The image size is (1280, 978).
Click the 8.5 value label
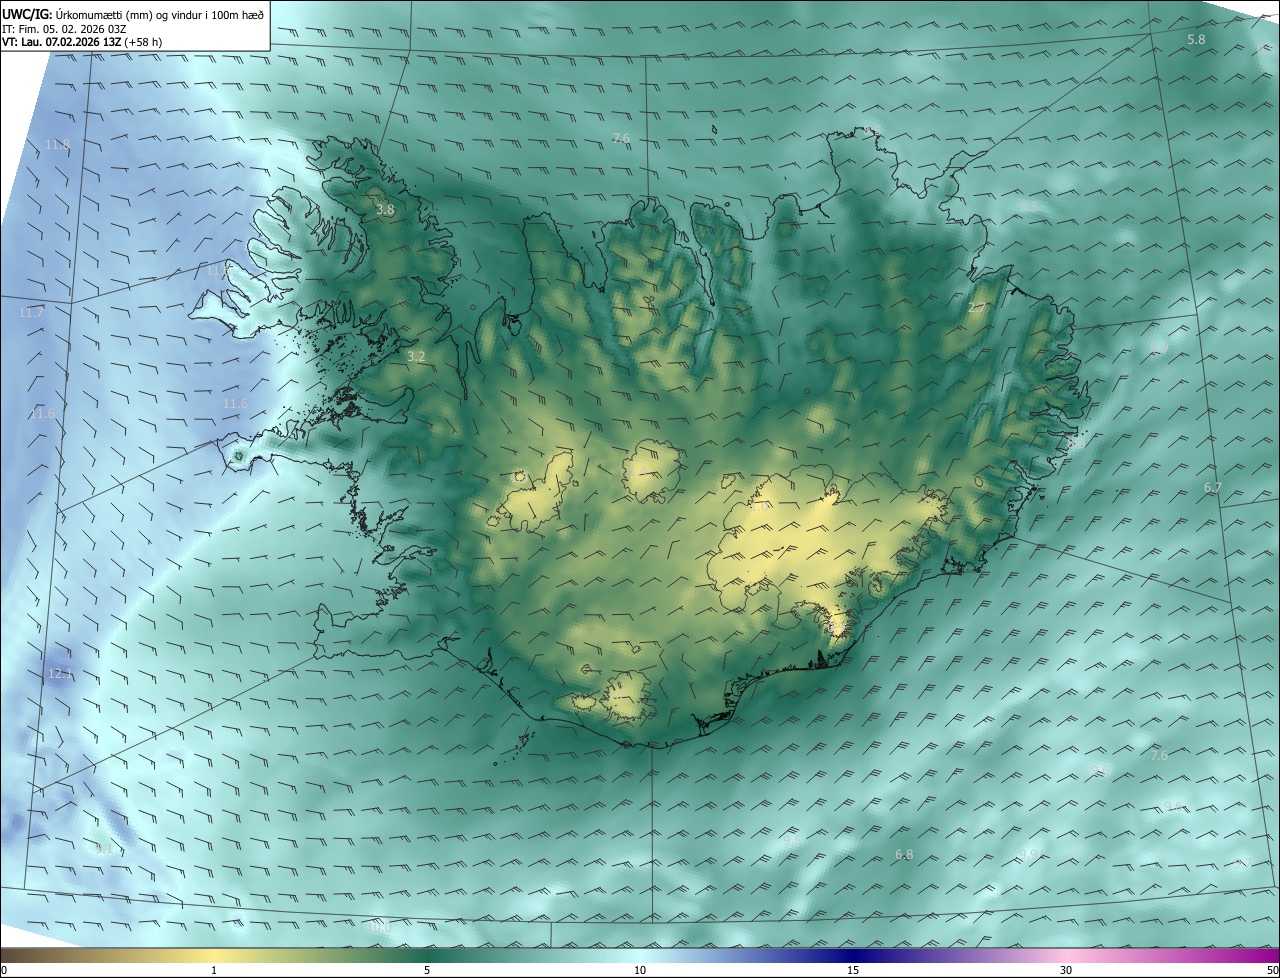[x=1029, y=206]
